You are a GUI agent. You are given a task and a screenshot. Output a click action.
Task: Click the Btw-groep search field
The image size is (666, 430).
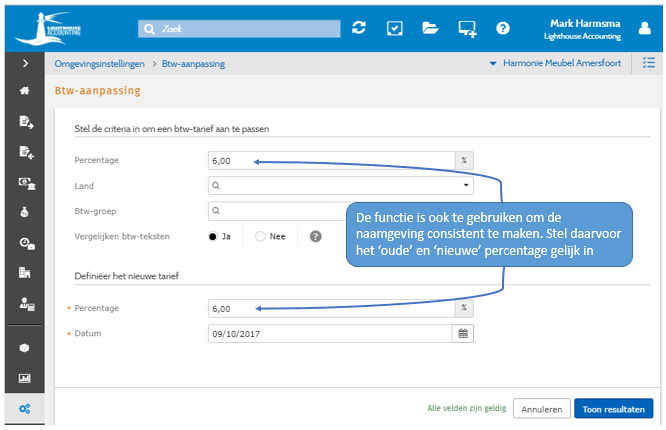tap(280, 210)
